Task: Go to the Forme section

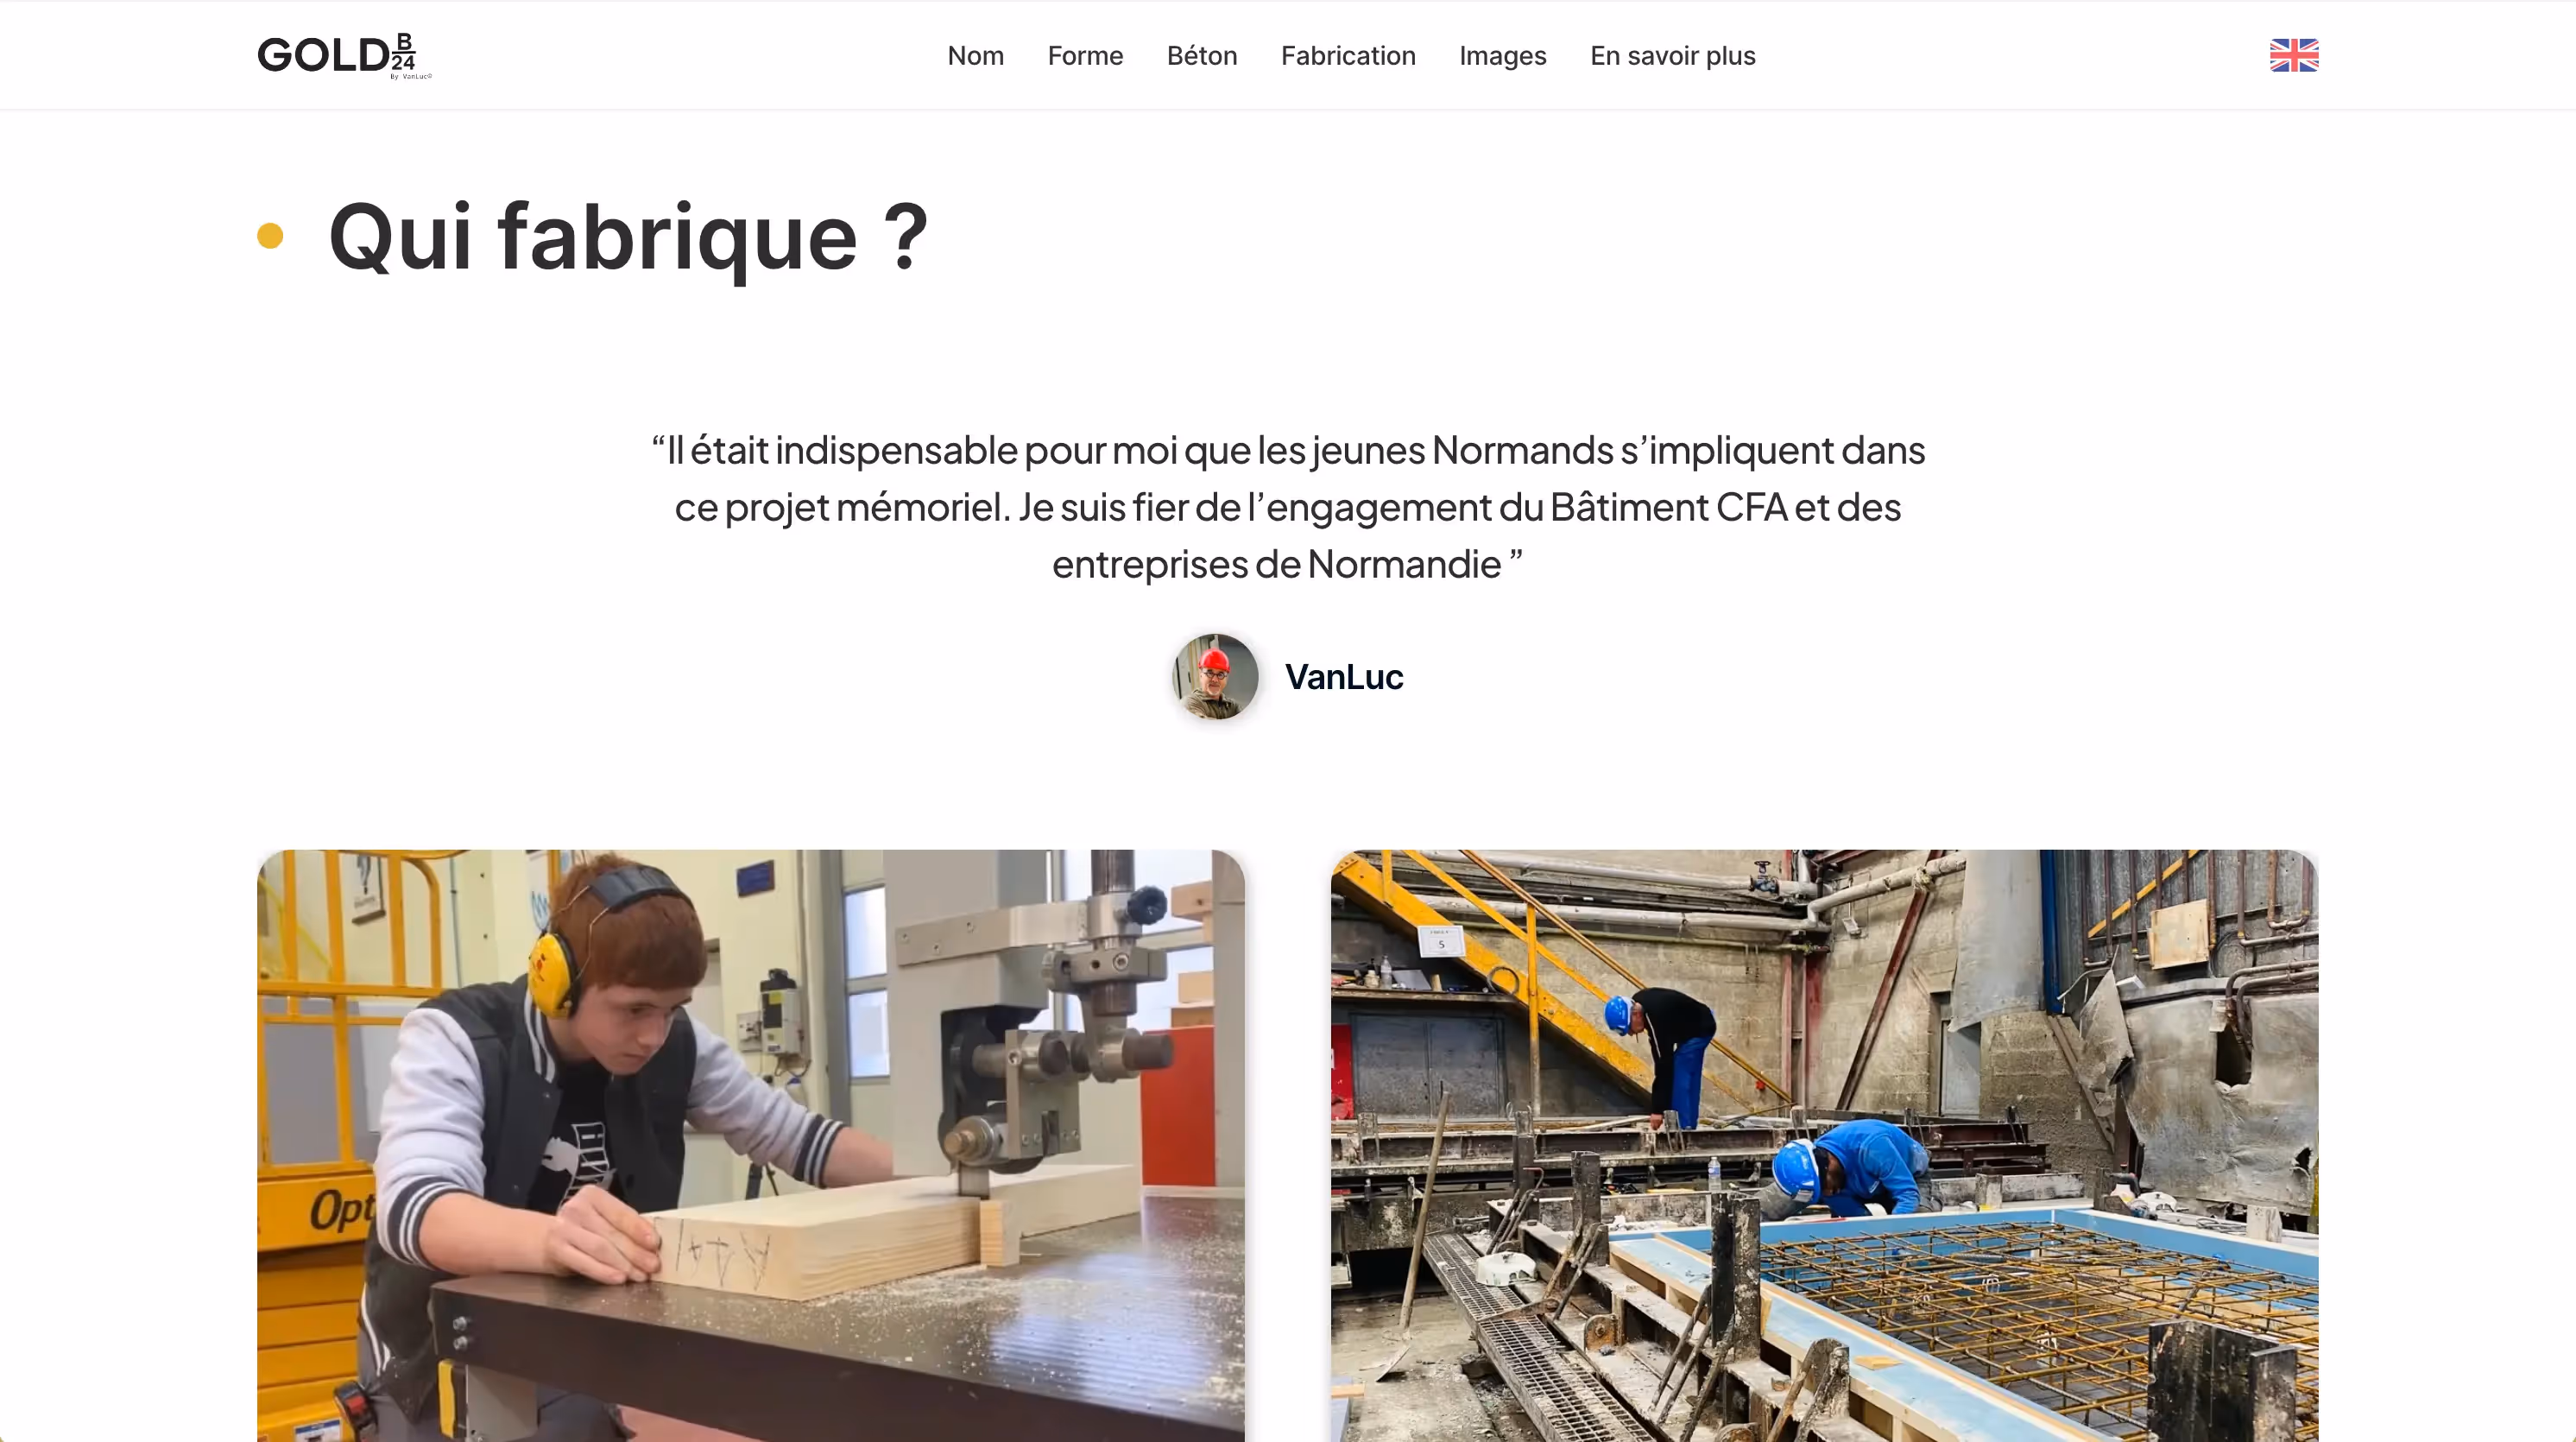Action: pyautogui.click(x=1085, y=56)
